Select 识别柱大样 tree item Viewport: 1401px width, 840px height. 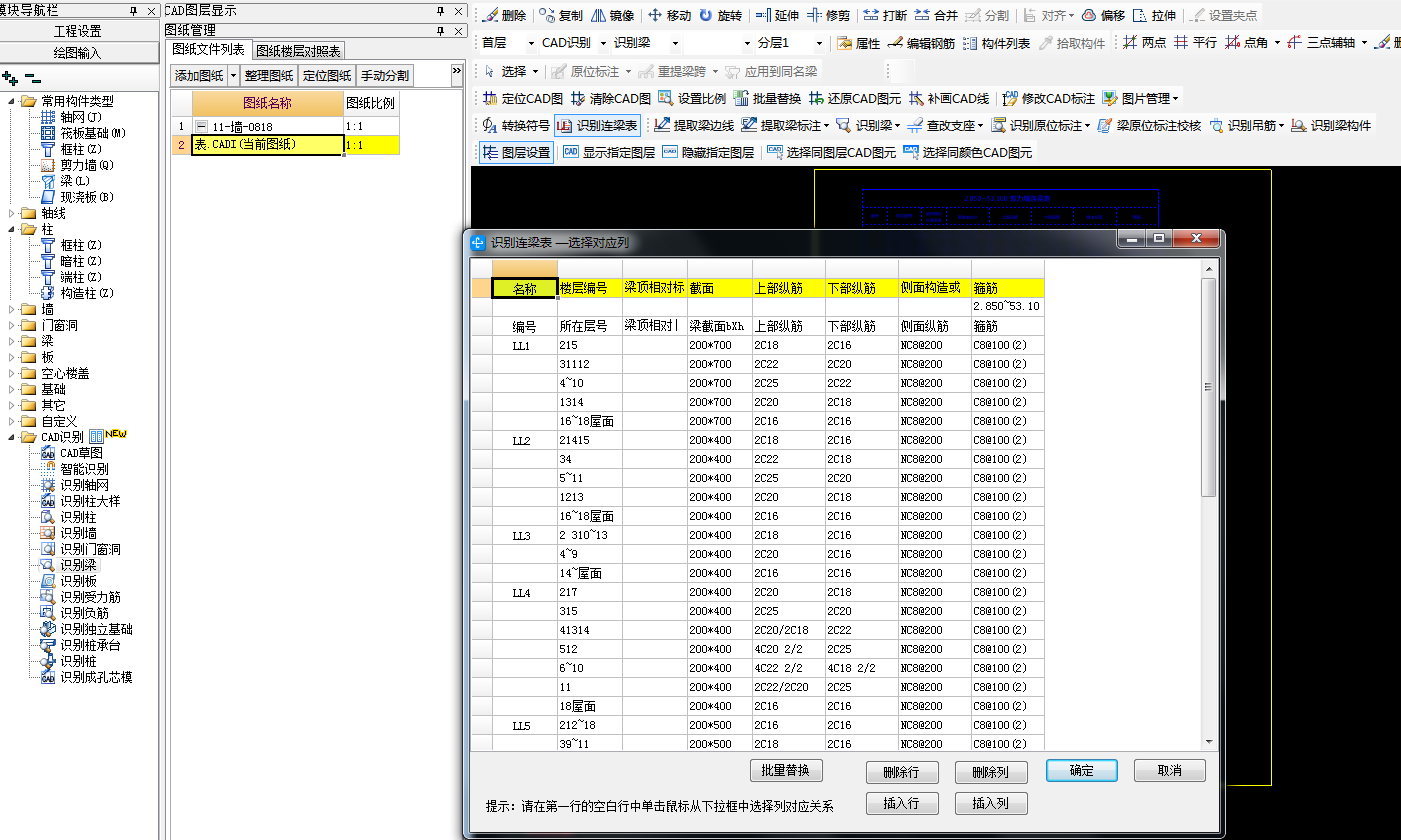pos(90,501)
